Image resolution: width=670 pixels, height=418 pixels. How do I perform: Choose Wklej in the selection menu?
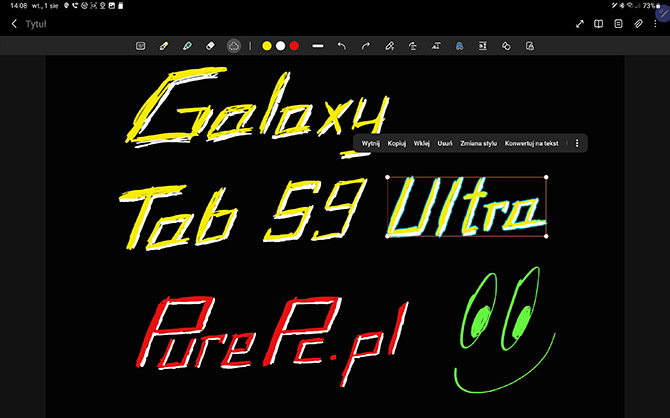click(x=421, y=144)
